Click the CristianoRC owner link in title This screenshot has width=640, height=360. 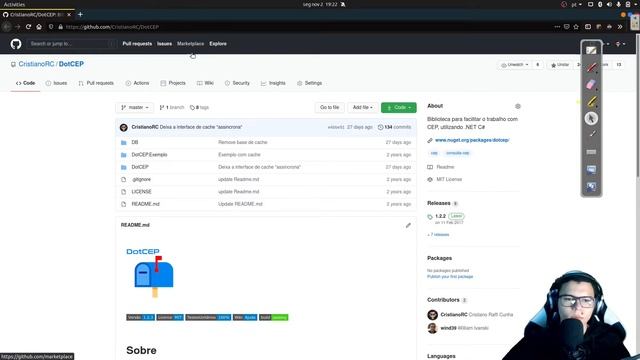click(x=36, y=64)
